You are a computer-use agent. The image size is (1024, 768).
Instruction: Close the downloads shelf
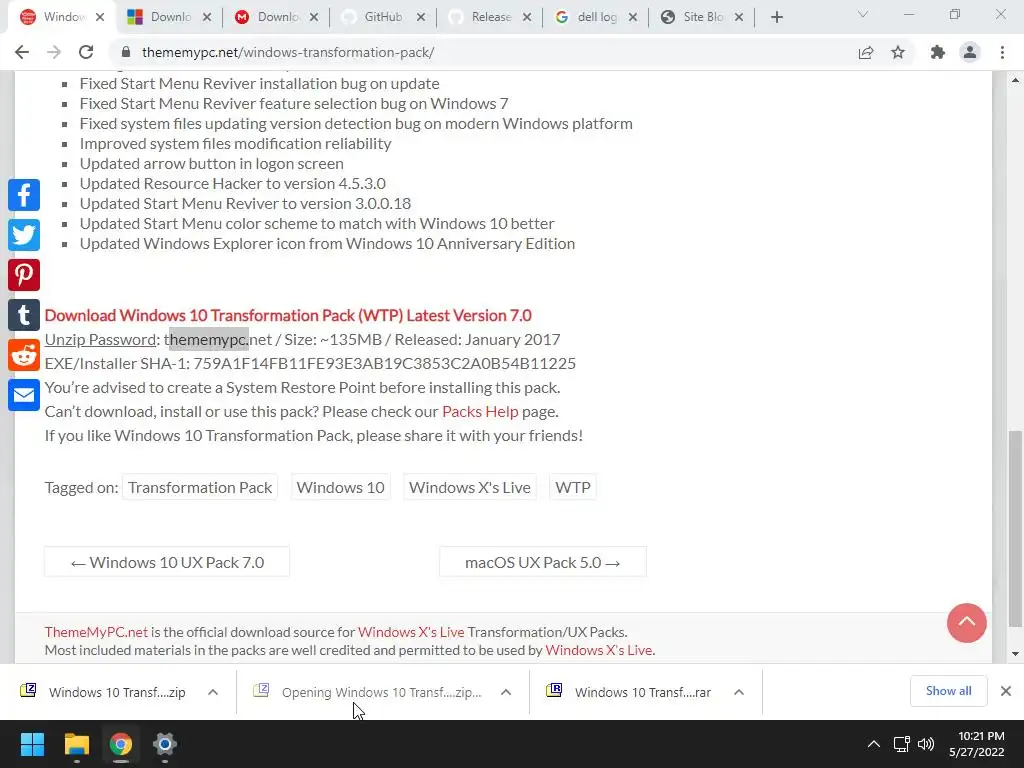[1006, 691]
